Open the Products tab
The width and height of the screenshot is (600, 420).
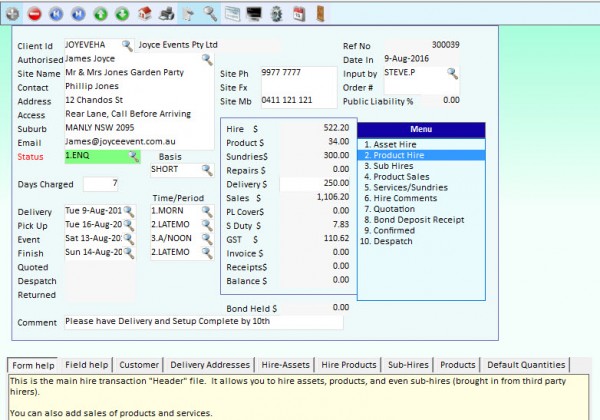click(x=458, y=365)
